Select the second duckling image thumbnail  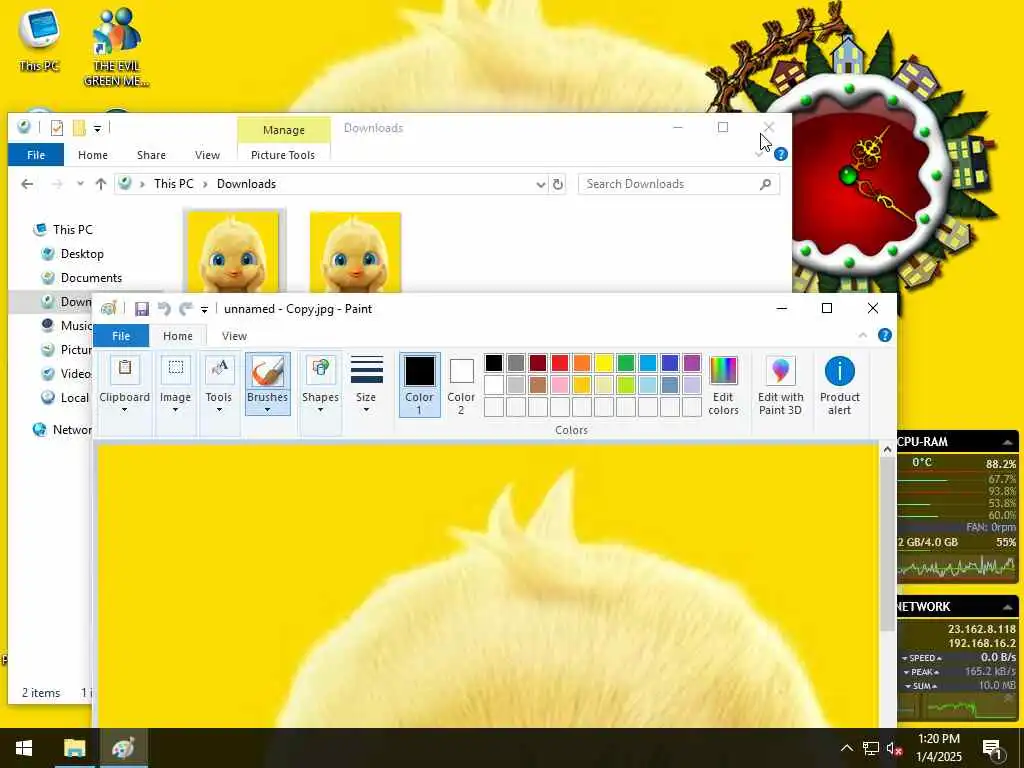tap(355, 251)
